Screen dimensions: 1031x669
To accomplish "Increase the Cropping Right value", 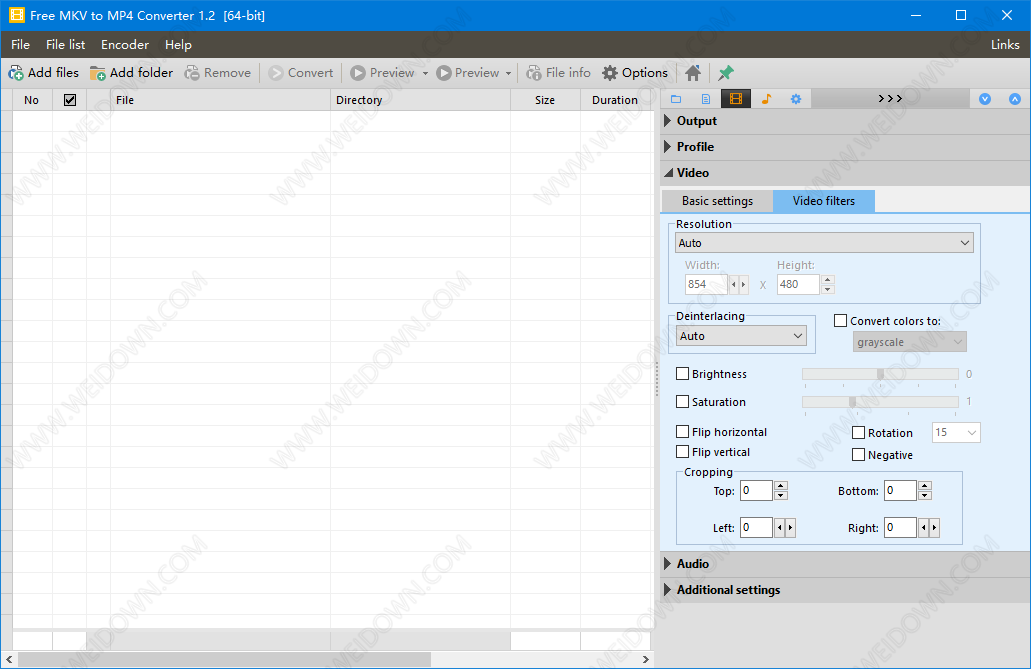I will click(934, 527).
